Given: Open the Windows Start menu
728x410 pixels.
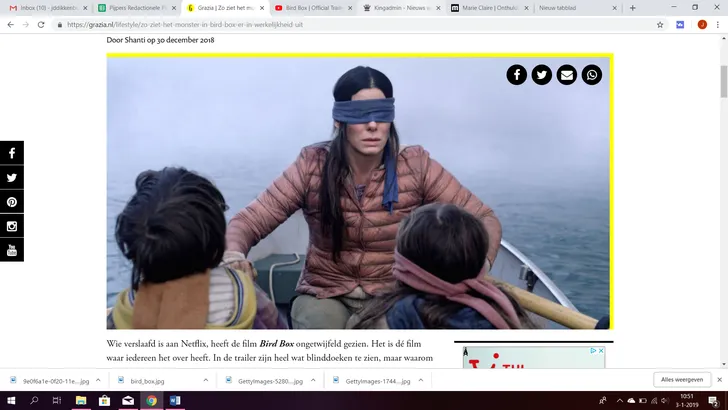Looking at the screenshot, I should pyautogui.click(x=11, y=400).
